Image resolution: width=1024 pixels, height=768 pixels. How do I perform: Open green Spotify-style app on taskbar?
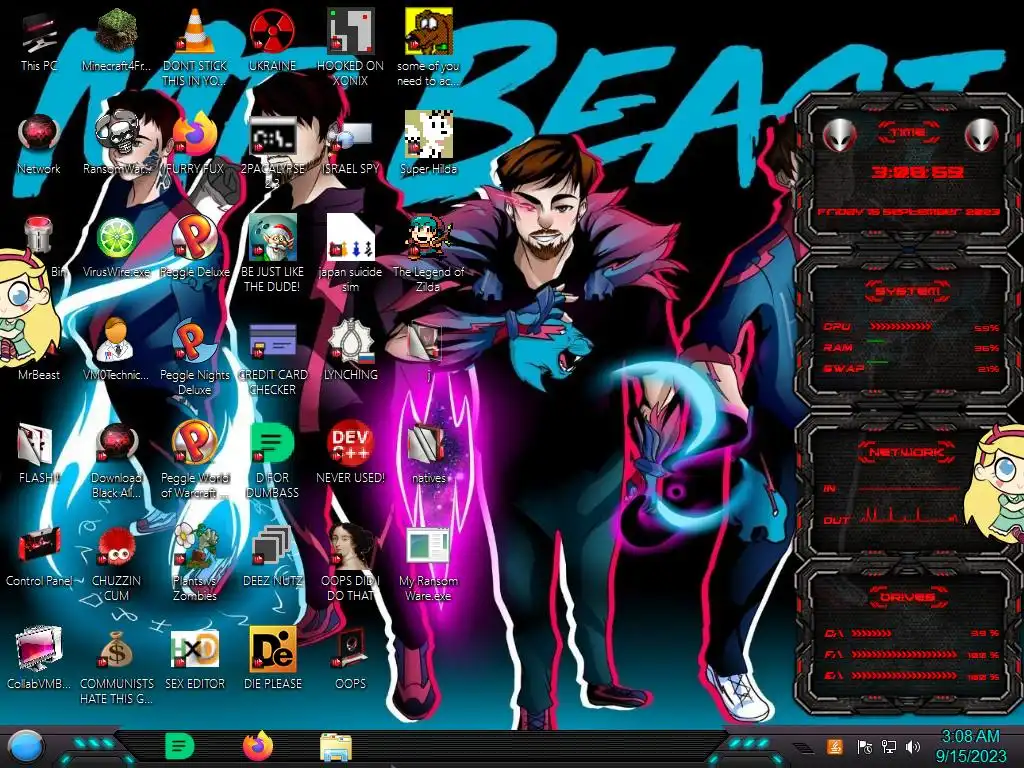[x=180, y=746]
